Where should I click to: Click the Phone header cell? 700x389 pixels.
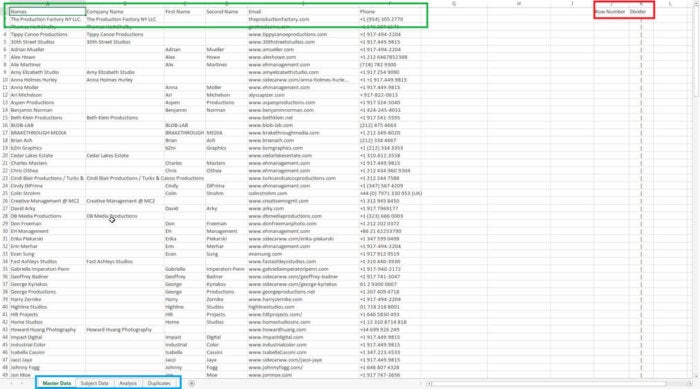[x=389, y=12]
